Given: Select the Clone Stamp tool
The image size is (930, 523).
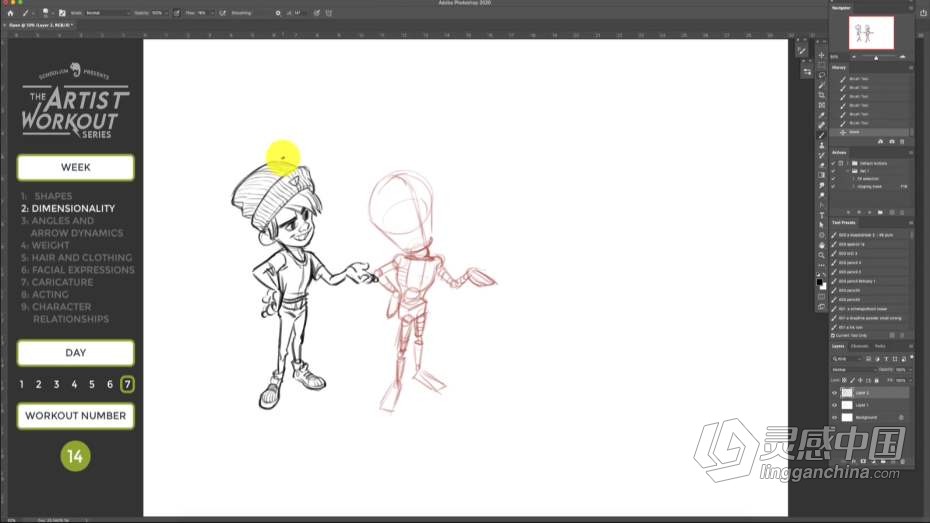Looking at the screenshot, I should coord(821,145).
